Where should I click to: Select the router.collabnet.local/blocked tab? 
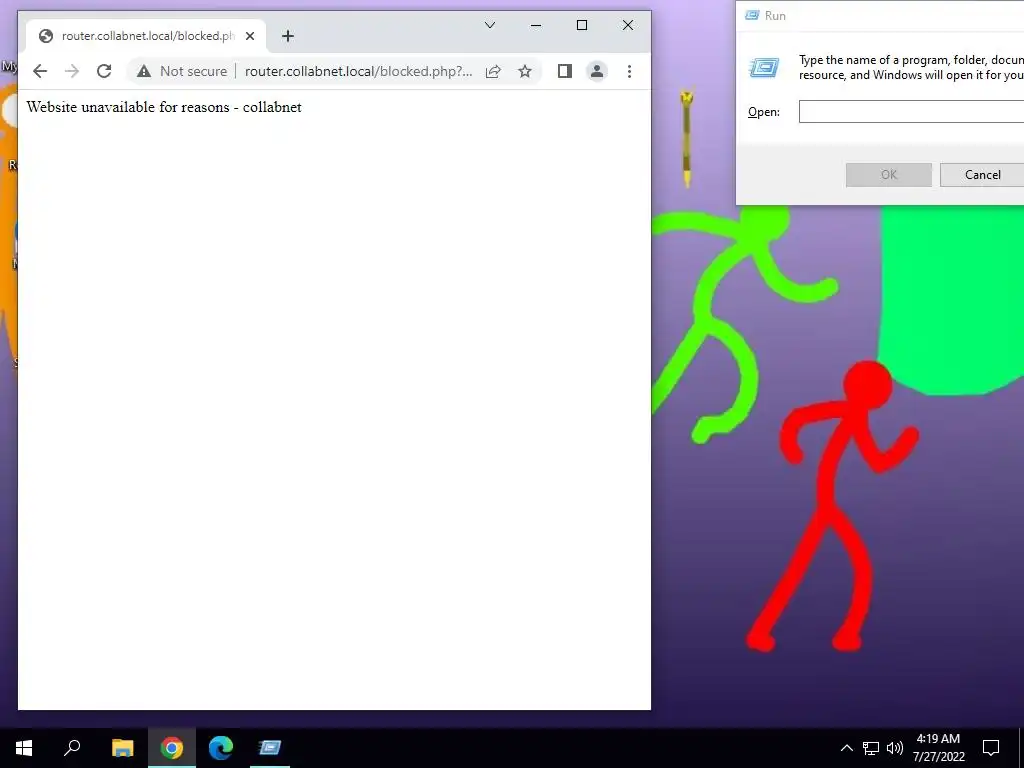point(146,36)
